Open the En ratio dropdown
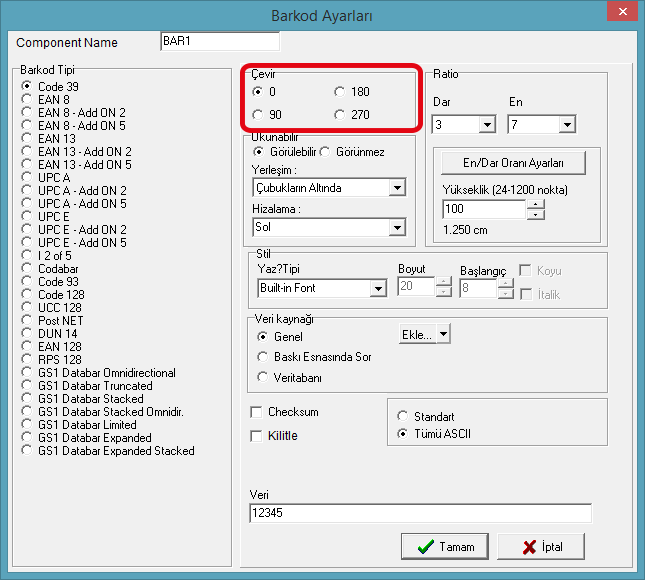This screenshot has width=645, height=580. (567, 125)
